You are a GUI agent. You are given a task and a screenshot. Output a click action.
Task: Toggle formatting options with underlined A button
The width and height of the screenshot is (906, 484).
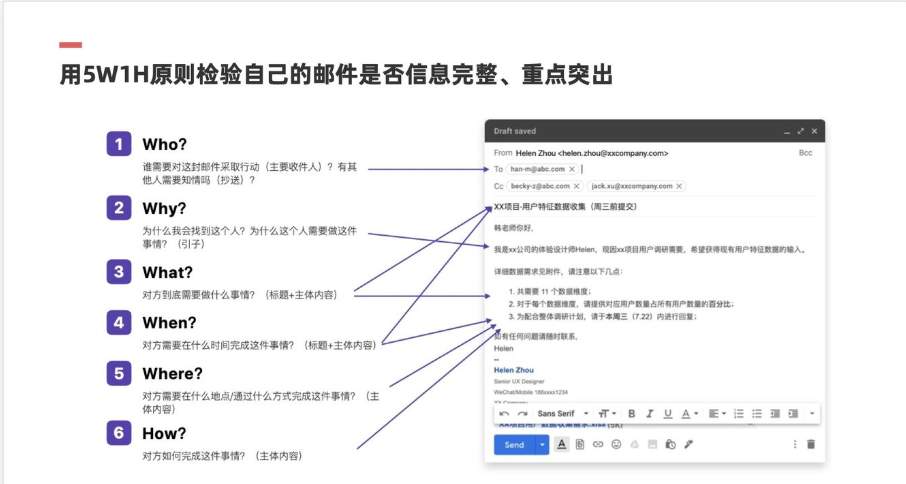click(562, 444)
